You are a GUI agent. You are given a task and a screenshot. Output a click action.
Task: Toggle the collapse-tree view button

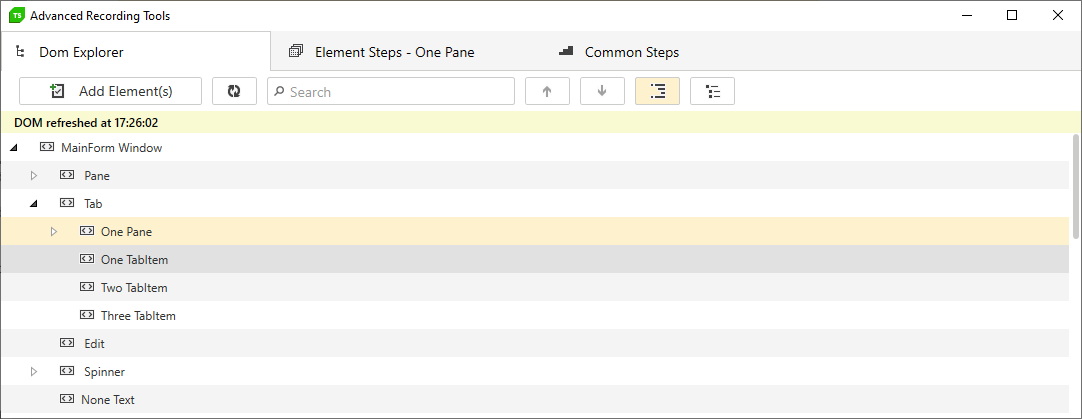[x=713, y=91]
